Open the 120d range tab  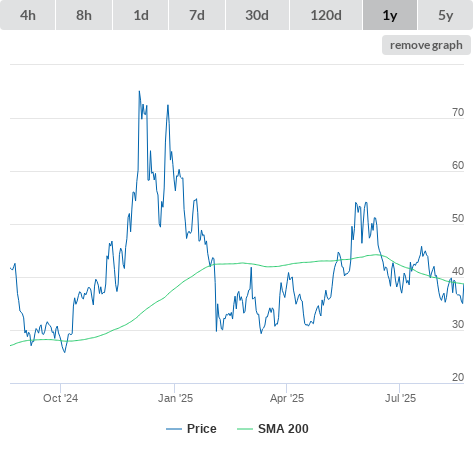click(326, 15)
